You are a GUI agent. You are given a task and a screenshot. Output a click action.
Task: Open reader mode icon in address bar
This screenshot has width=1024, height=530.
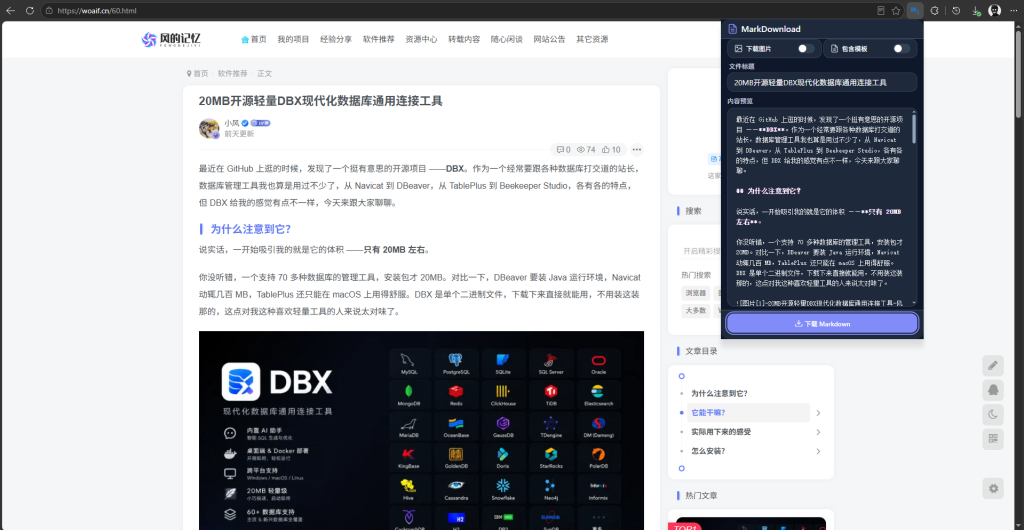pyautogui.click(x=881, y=10)
